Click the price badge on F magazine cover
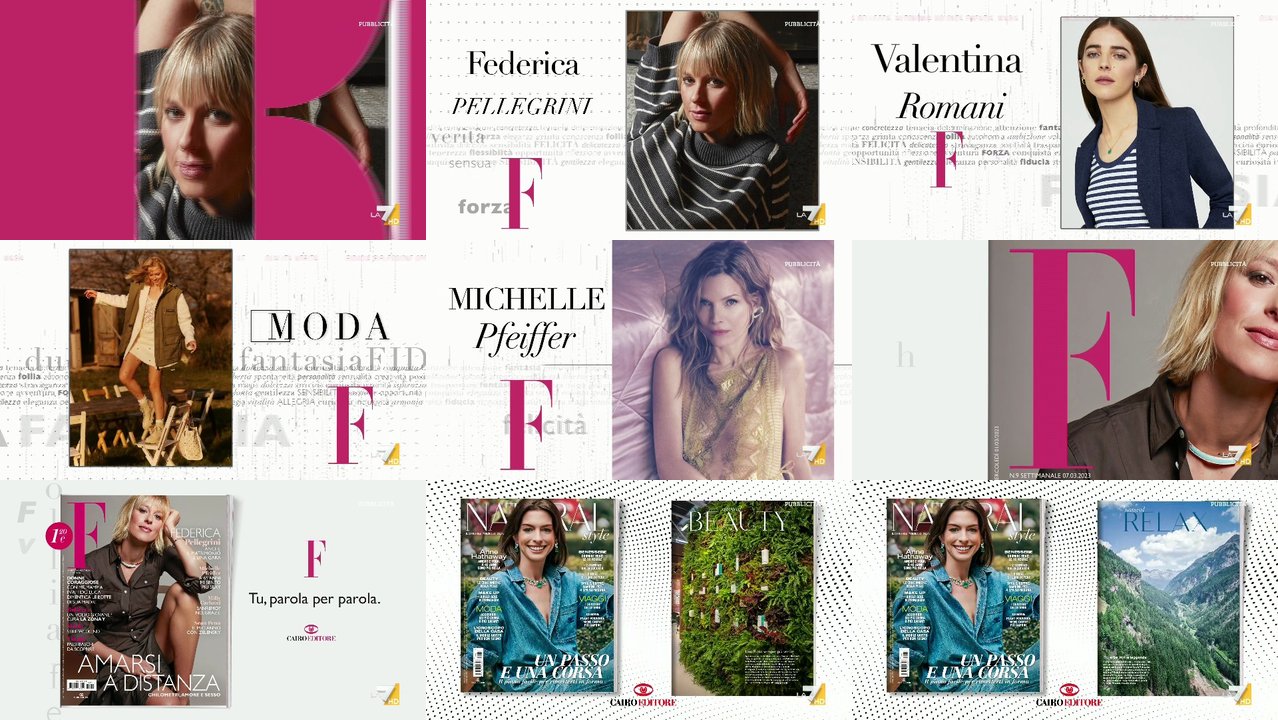Screen dimensions: 1278x720 (58, 537)
